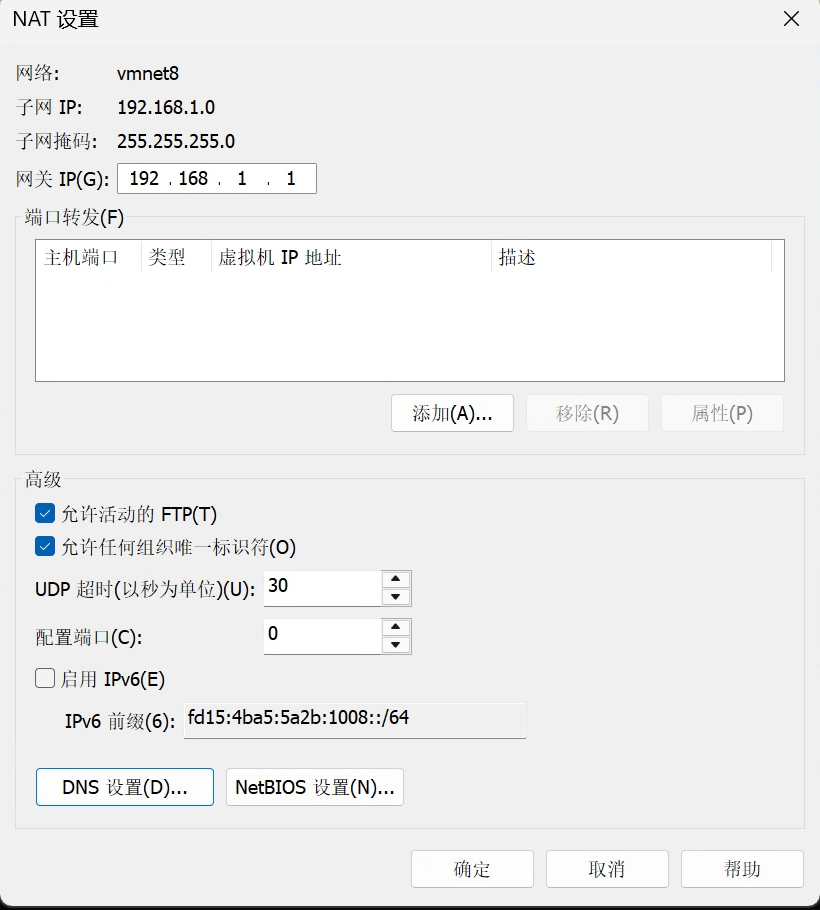Click the IPv6 前缀 field
820x910 pixels.
pyautogui.click(x=355, y=720)
